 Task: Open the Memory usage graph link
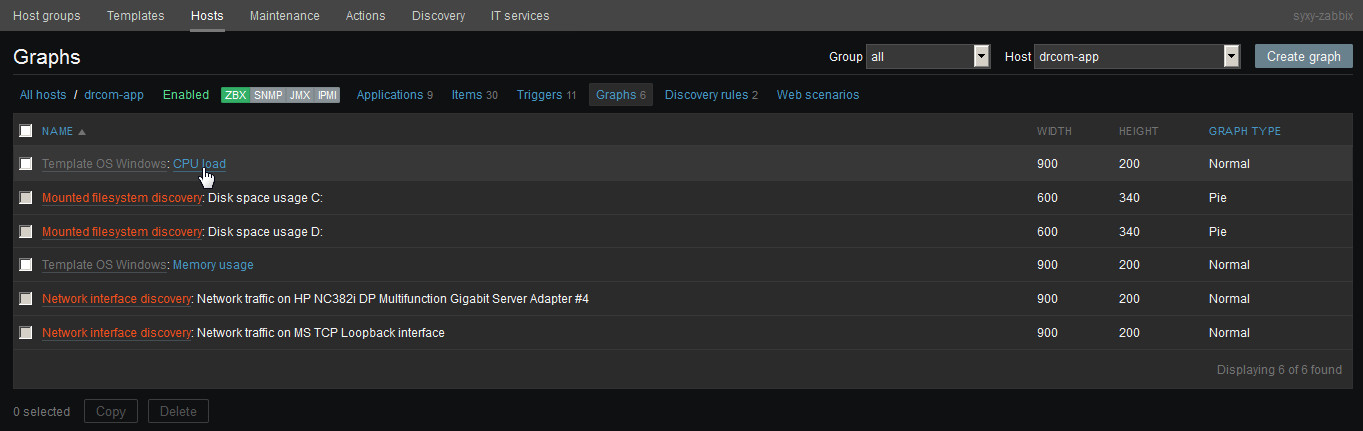213,265
